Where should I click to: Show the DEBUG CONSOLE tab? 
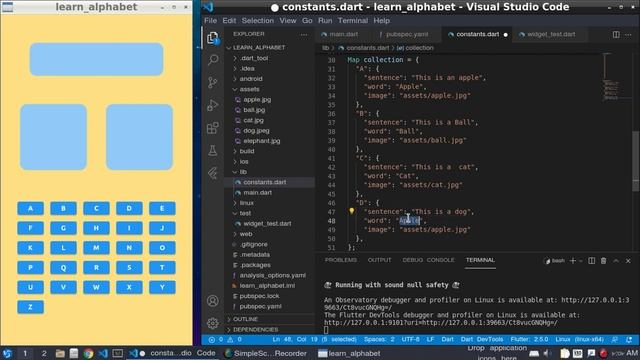tap(428, 260)
